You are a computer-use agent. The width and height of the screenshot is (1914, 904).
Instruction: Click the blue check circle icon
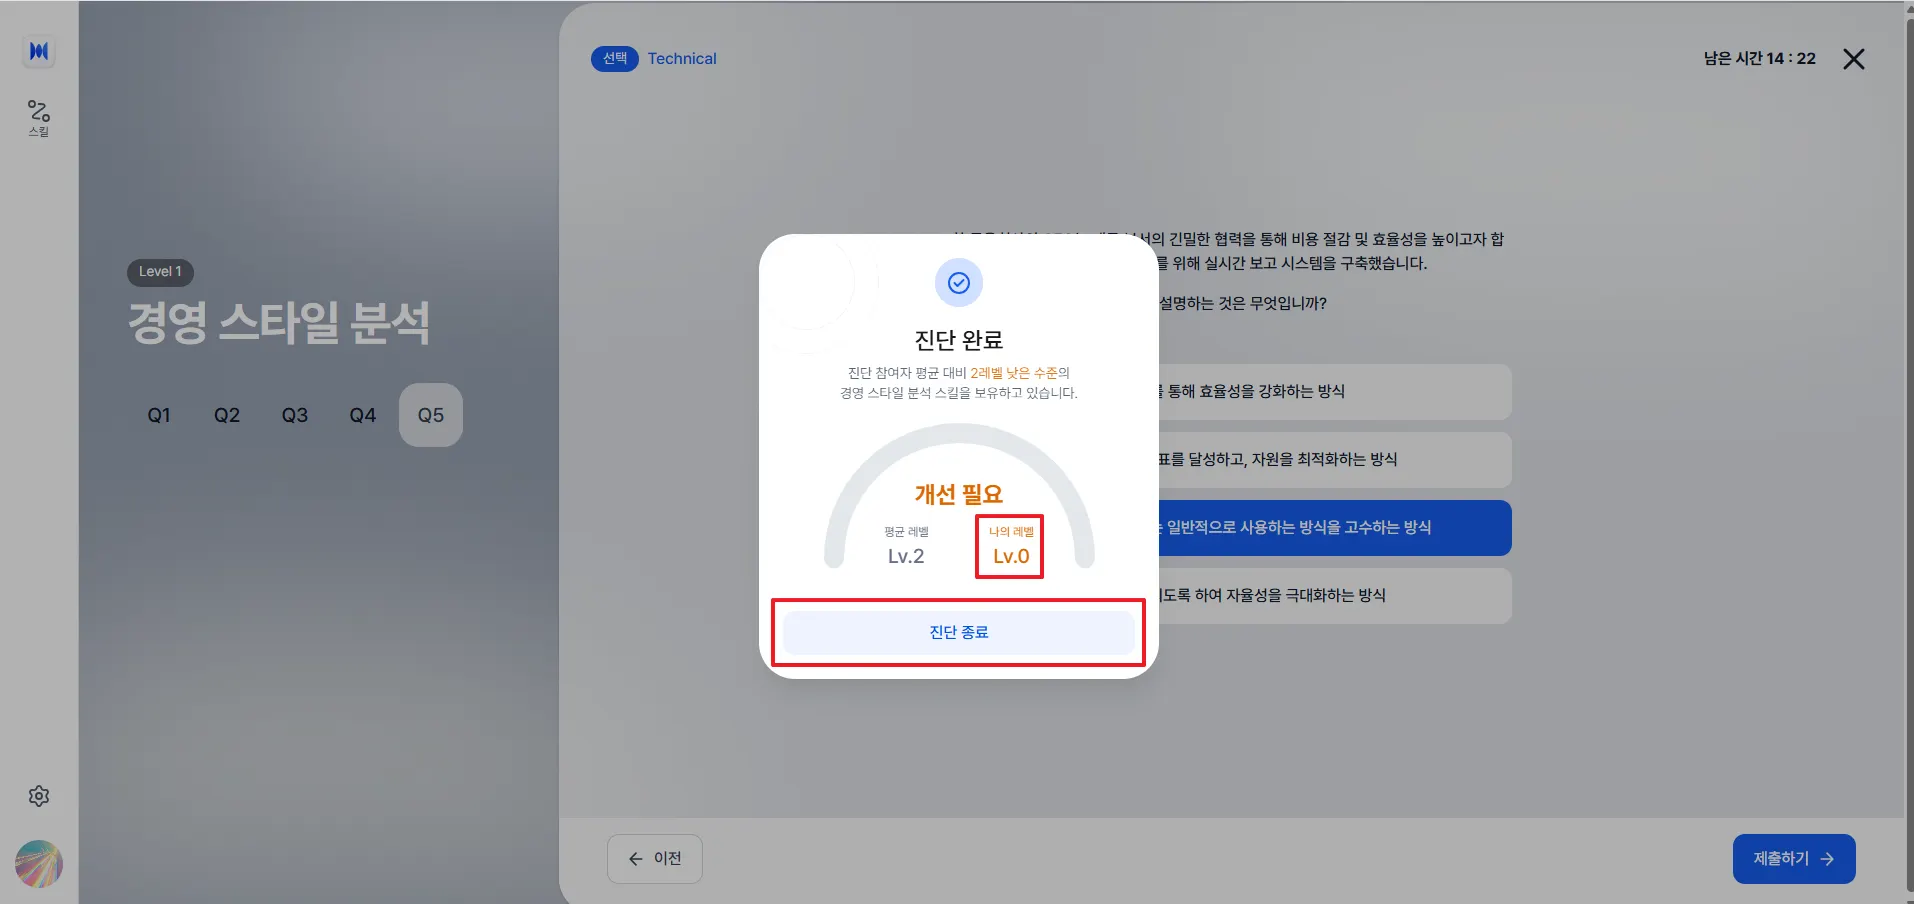[x=958, y=283]
